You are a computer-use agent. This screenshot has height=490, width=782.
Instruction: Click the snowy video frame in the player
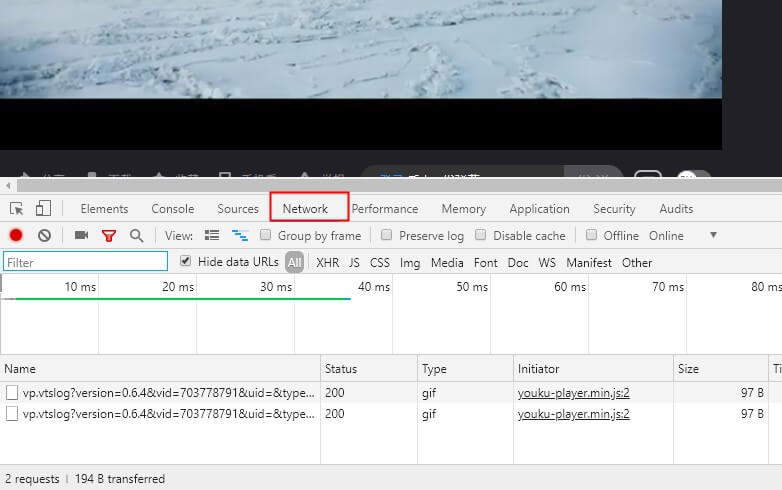click(x=361, y=49)
